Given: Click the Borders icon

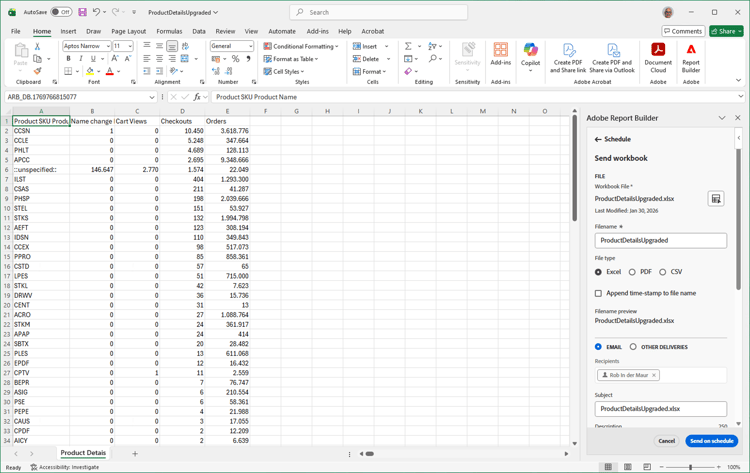Looking at the screenshot, I should pos(68,71).
